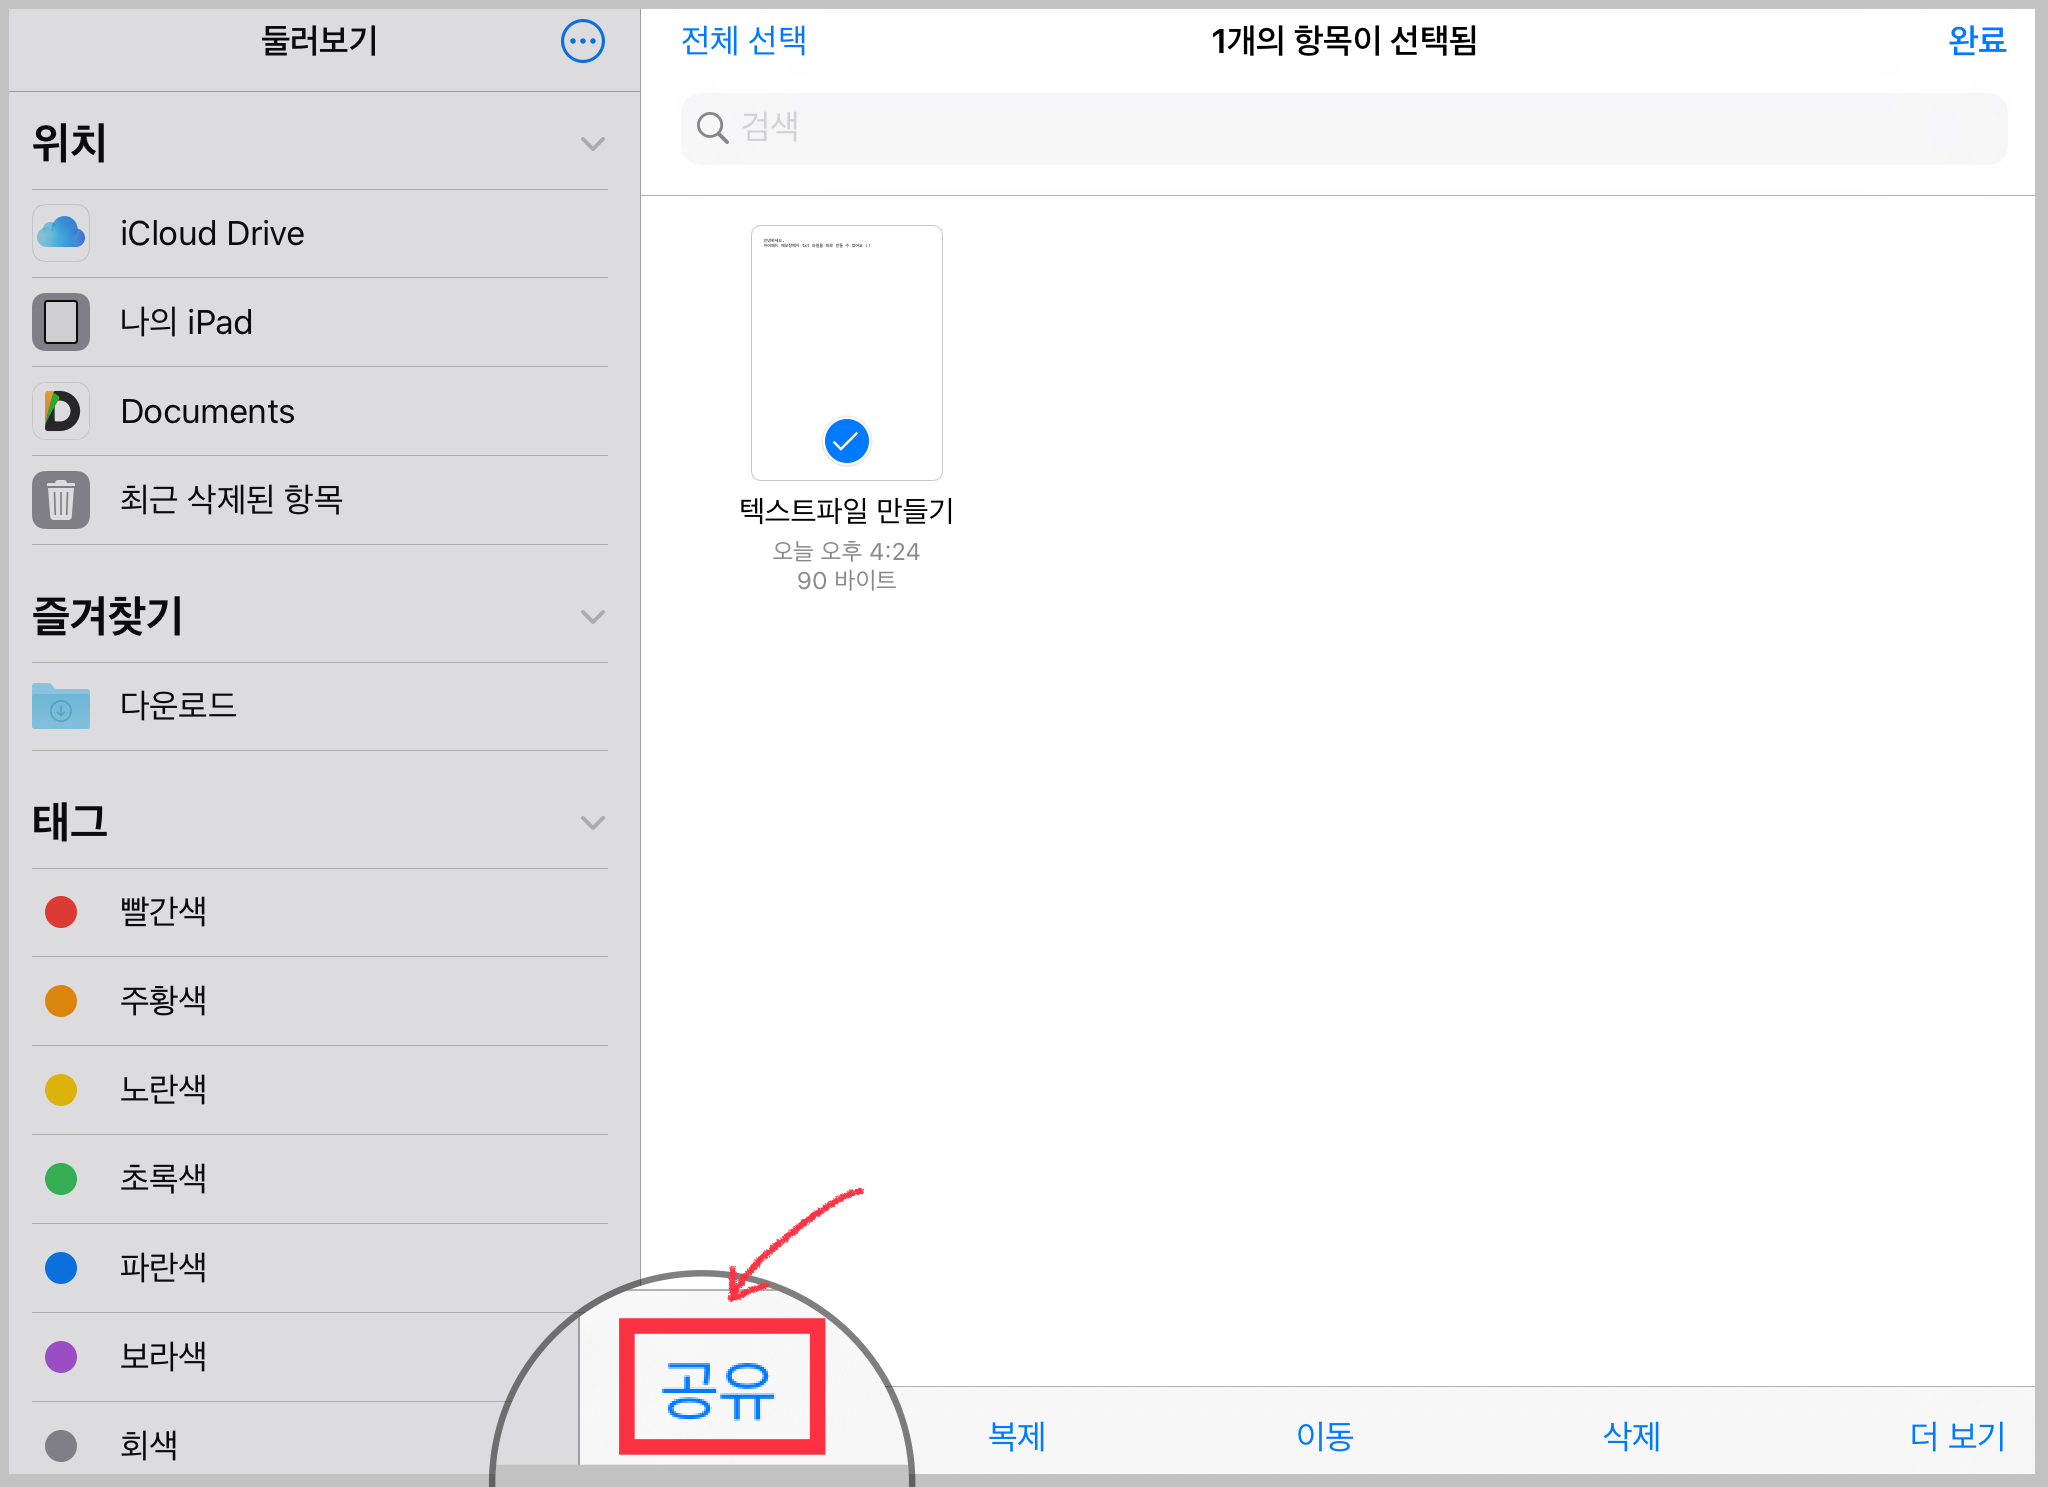
Task: Tap 삭제 in the bottom toolbar
Action: point(1631,1436)
